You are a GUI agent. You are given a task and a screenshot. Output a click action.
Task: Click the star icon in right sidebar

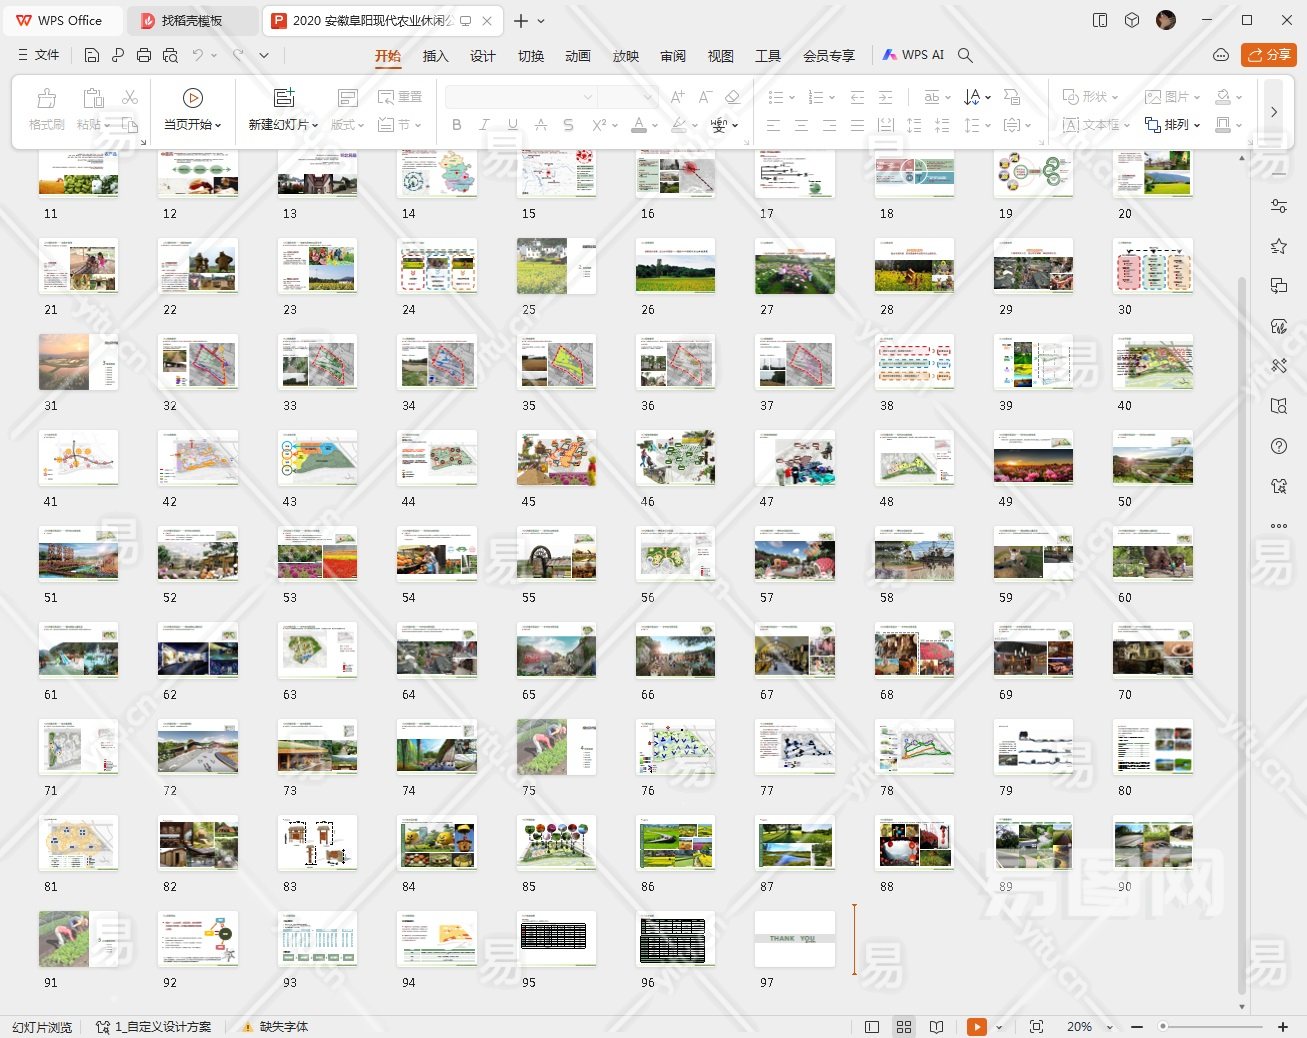click(1278, 246)
